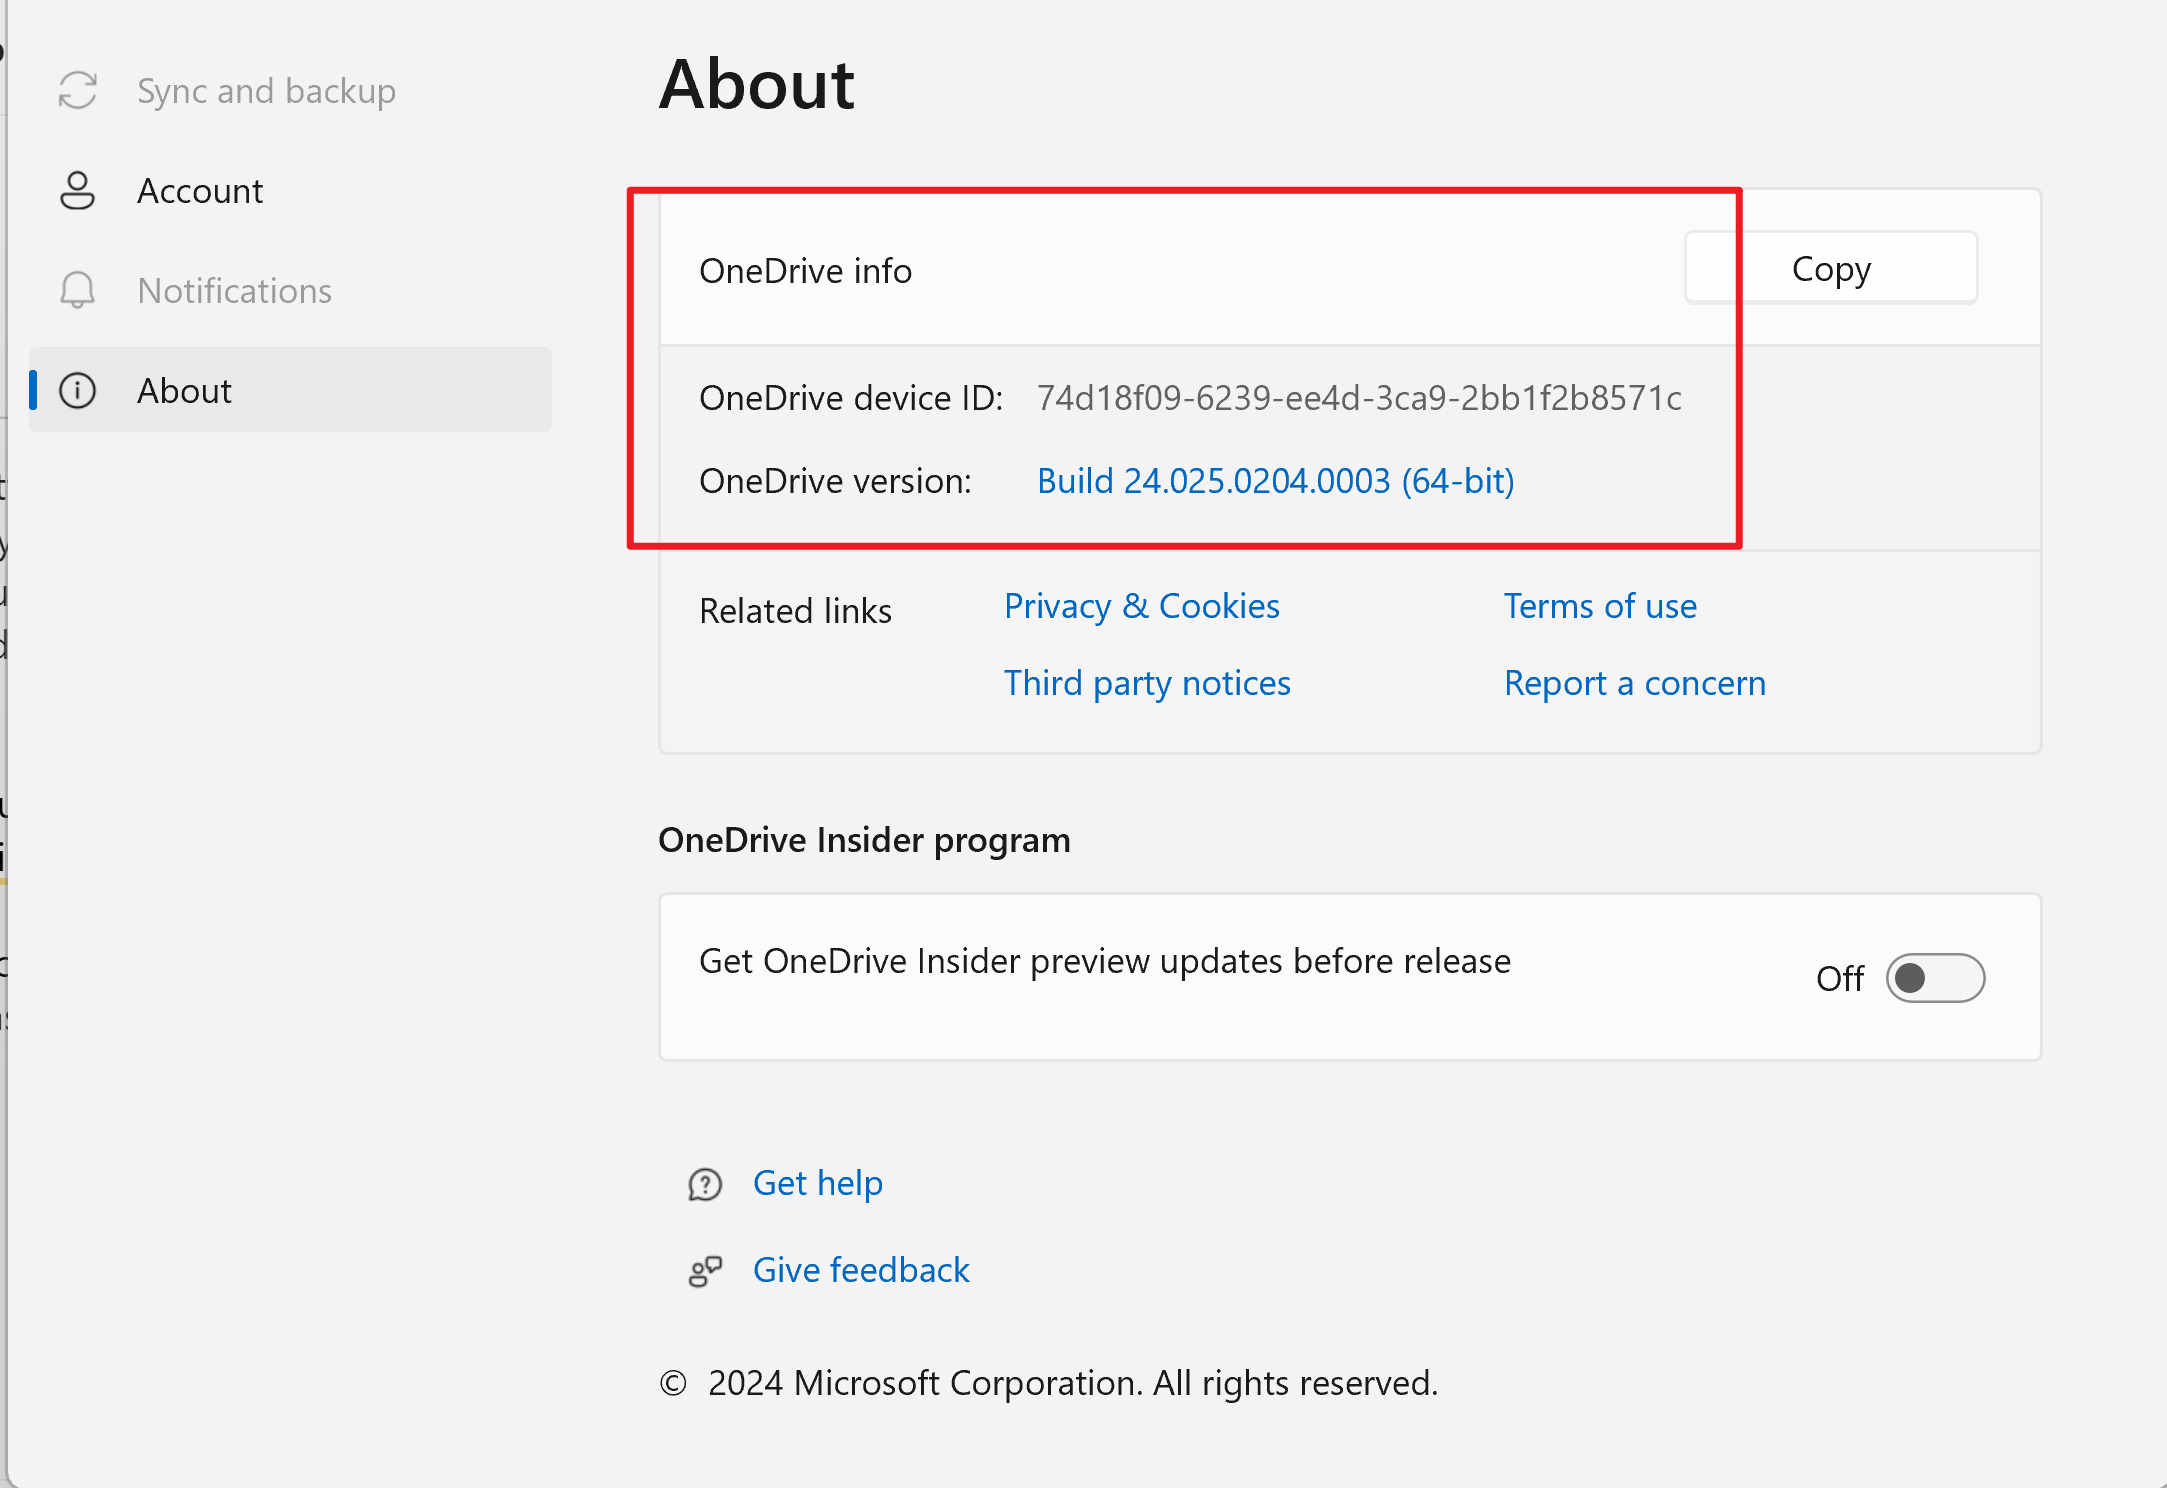The height and width of the screenshot is (1488, 2167).
Task: Click the Notifications bell icon
Action: coord(77,290)
